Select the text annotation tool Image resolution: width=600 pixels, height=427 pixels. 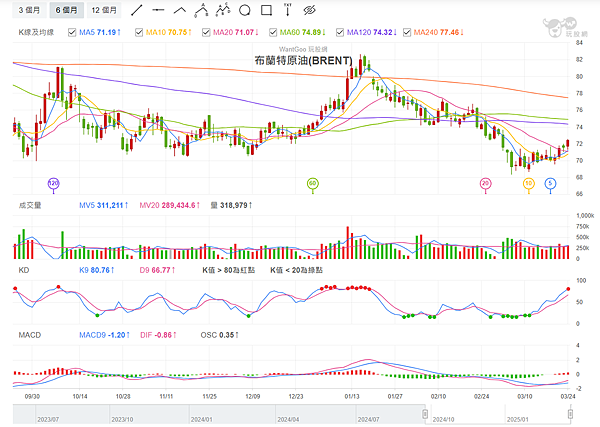tap(288, 10)
